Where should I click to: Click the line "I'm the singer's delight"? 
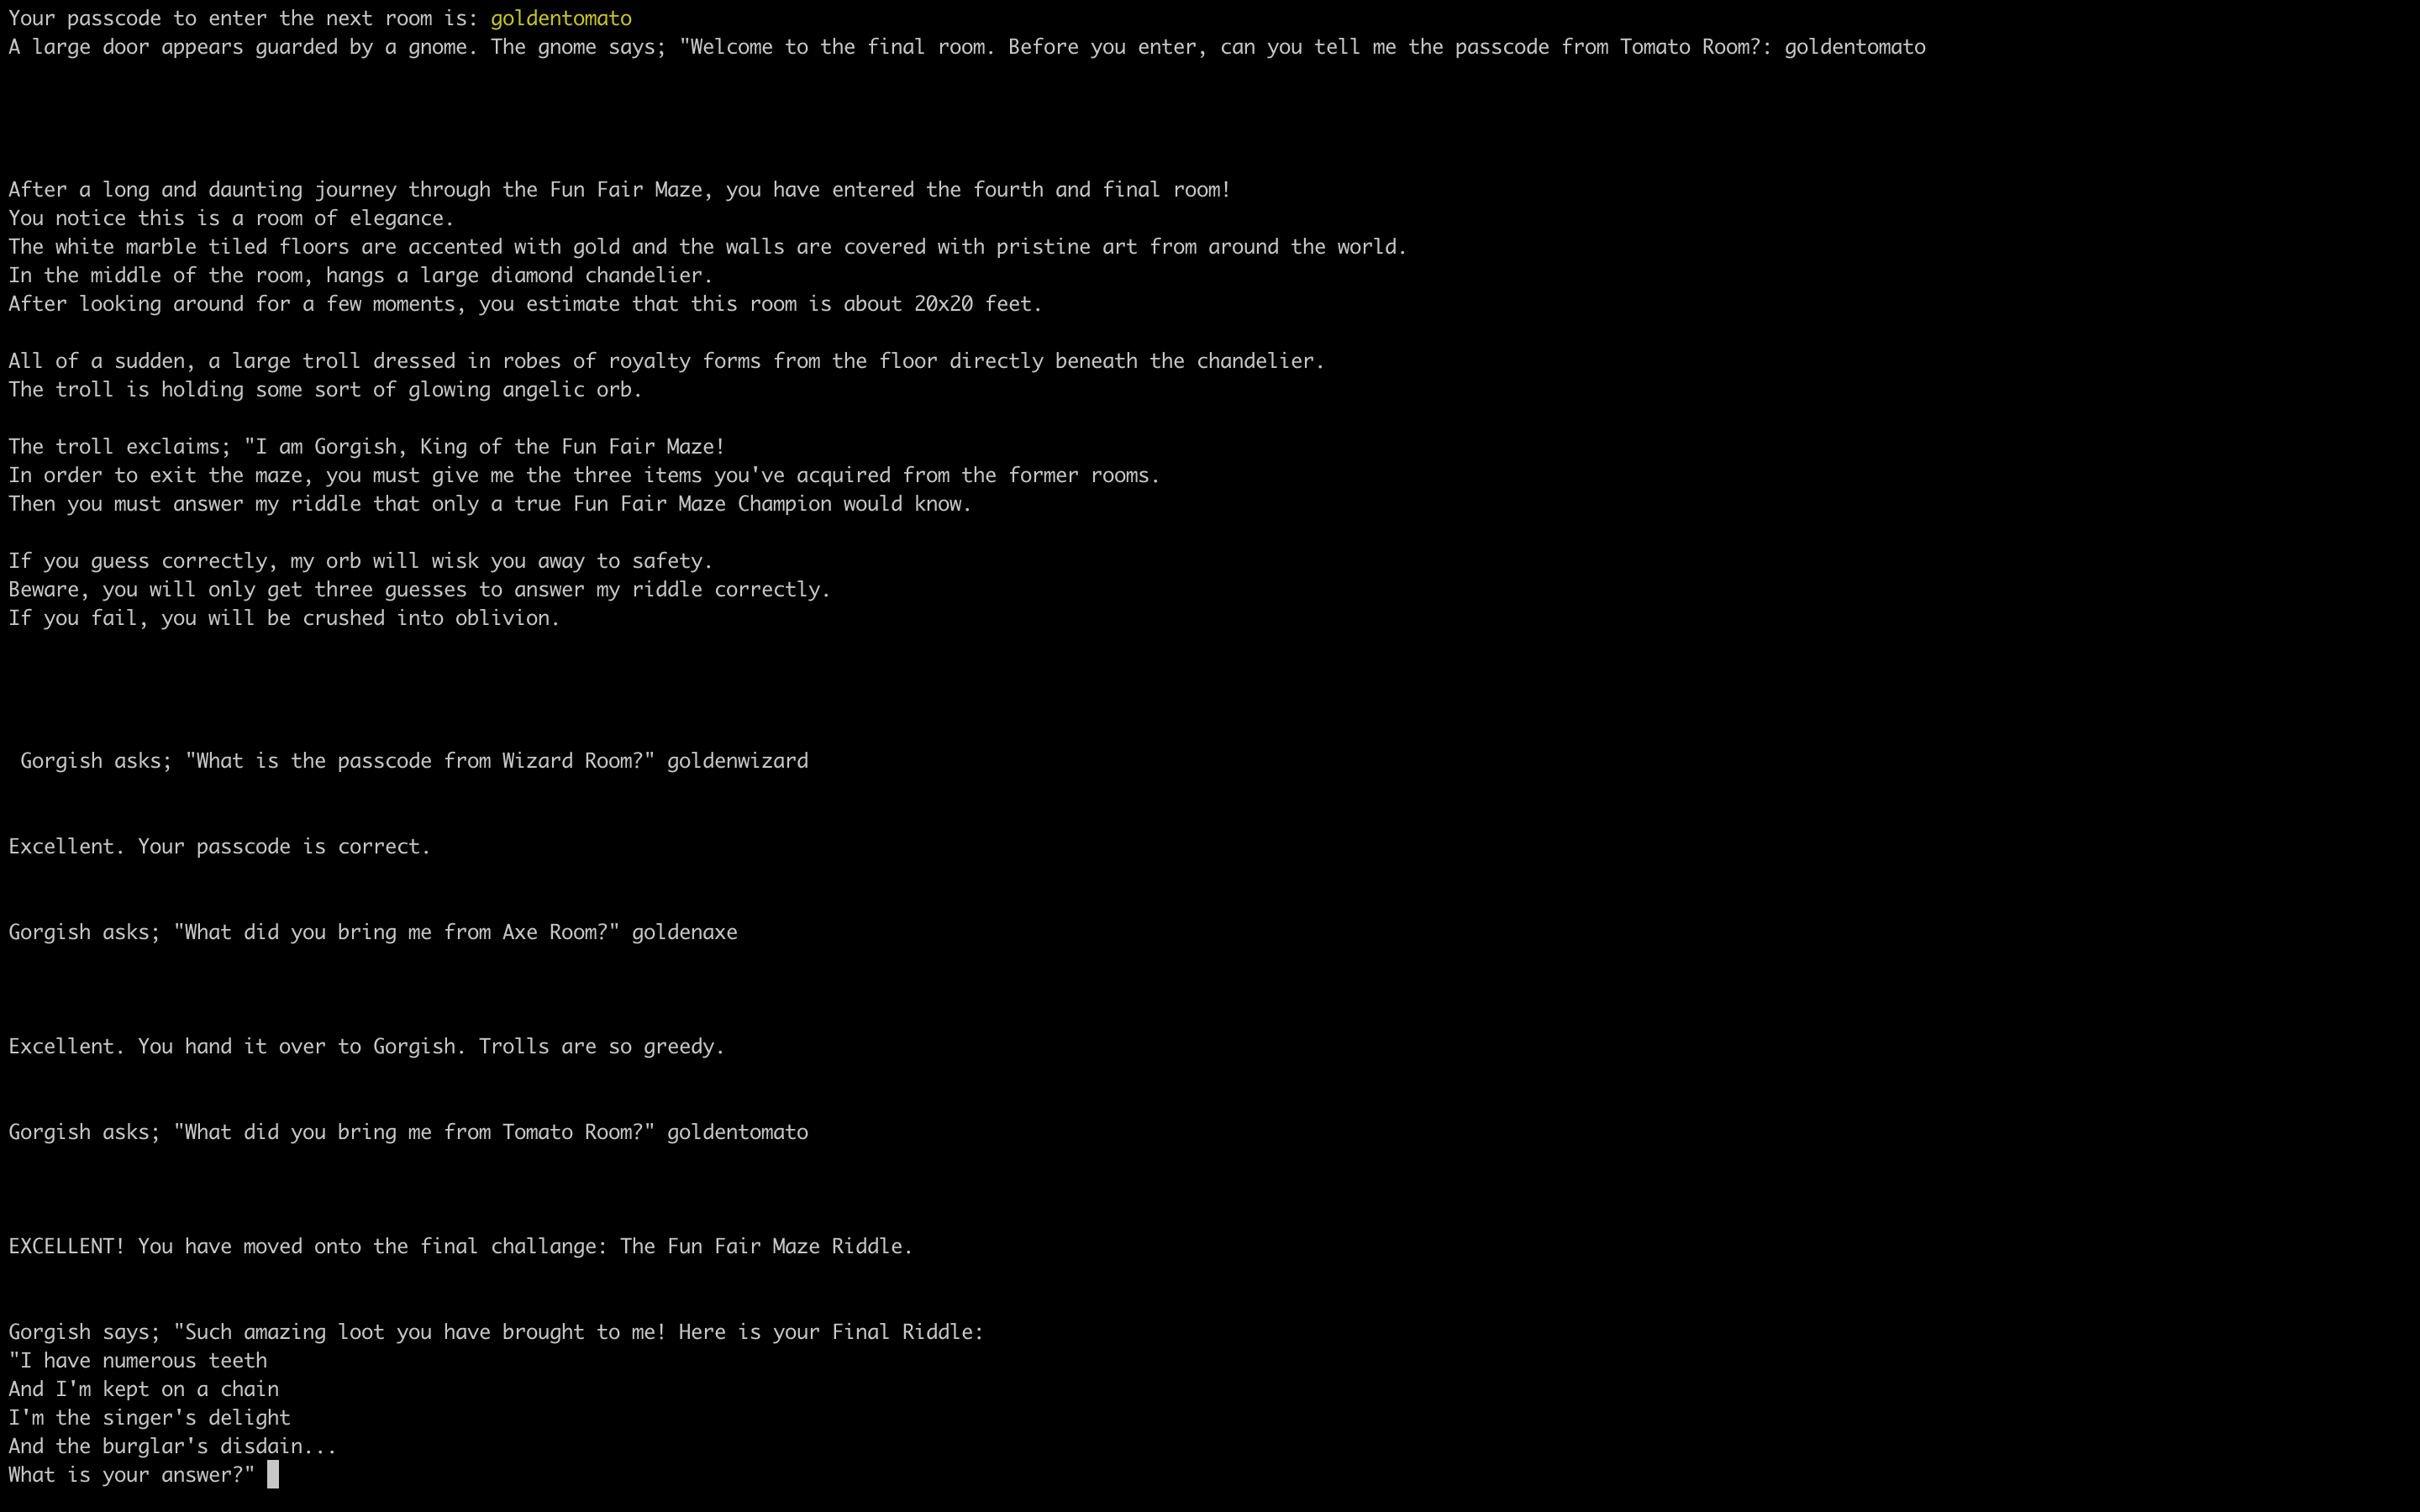pyautogui.click(x=150, y=1418)
